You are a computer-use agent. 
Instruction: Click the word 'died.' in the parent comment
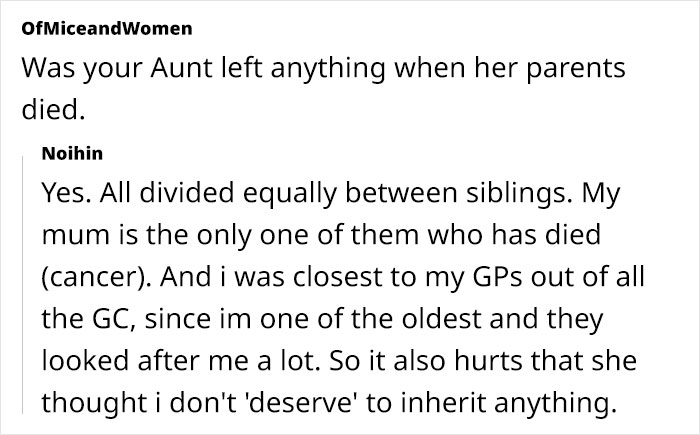pos(48,112)
